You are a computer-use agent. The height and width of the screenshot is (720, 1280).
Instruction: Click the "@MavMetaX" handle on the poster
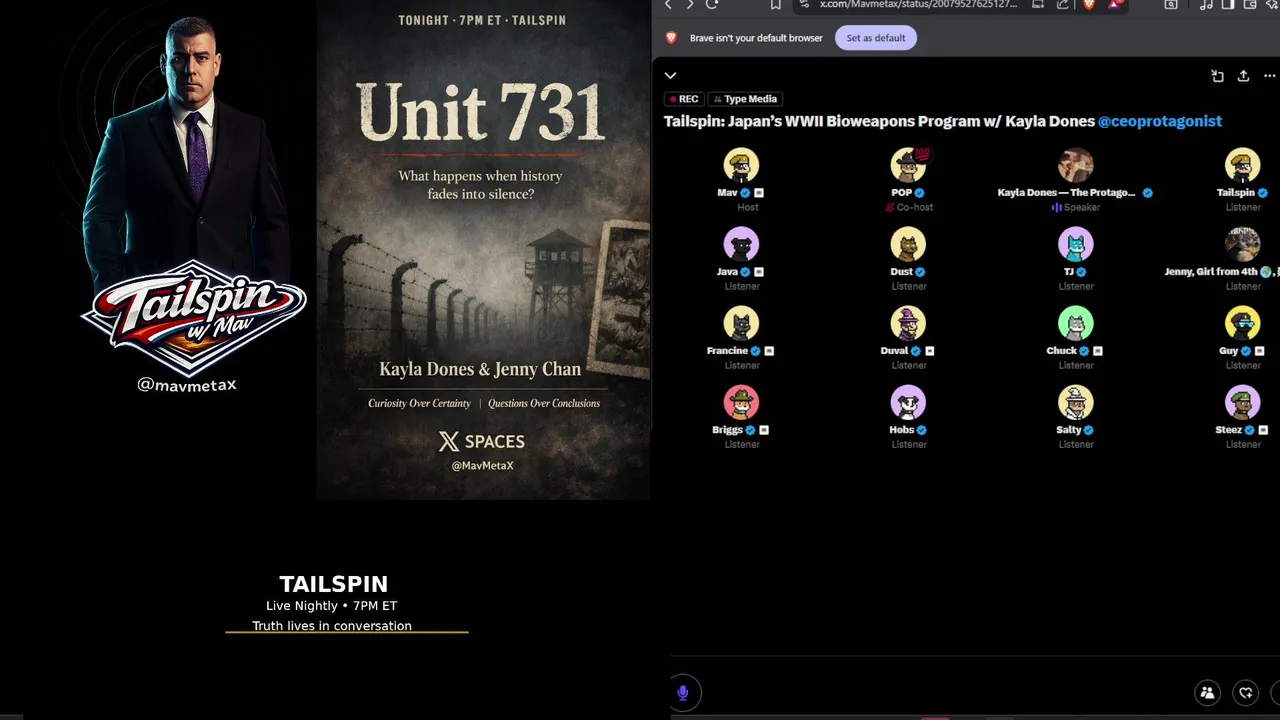click(482, 465)
